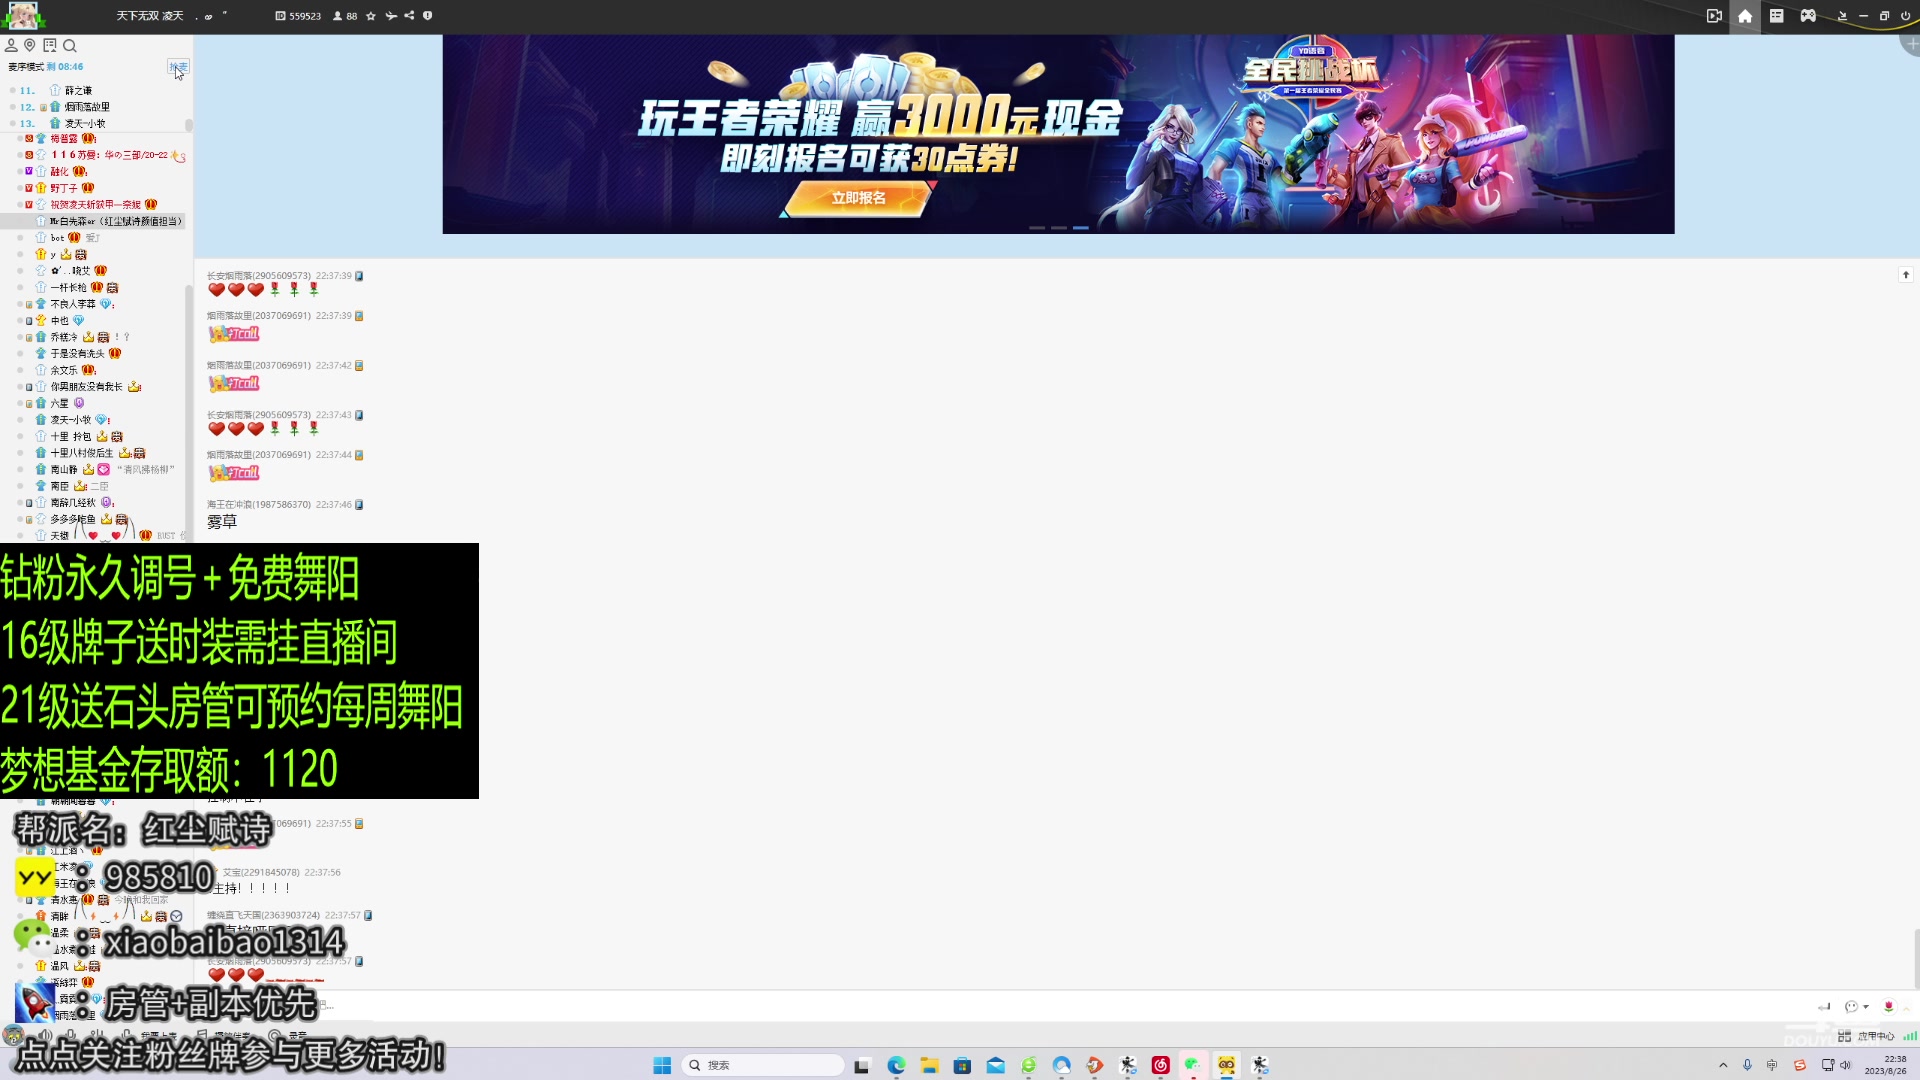The height and width of the screenshot is (1080, 1920).
Task: Open File Explorer from taskbar
Action: click(x=929, y=1065)
